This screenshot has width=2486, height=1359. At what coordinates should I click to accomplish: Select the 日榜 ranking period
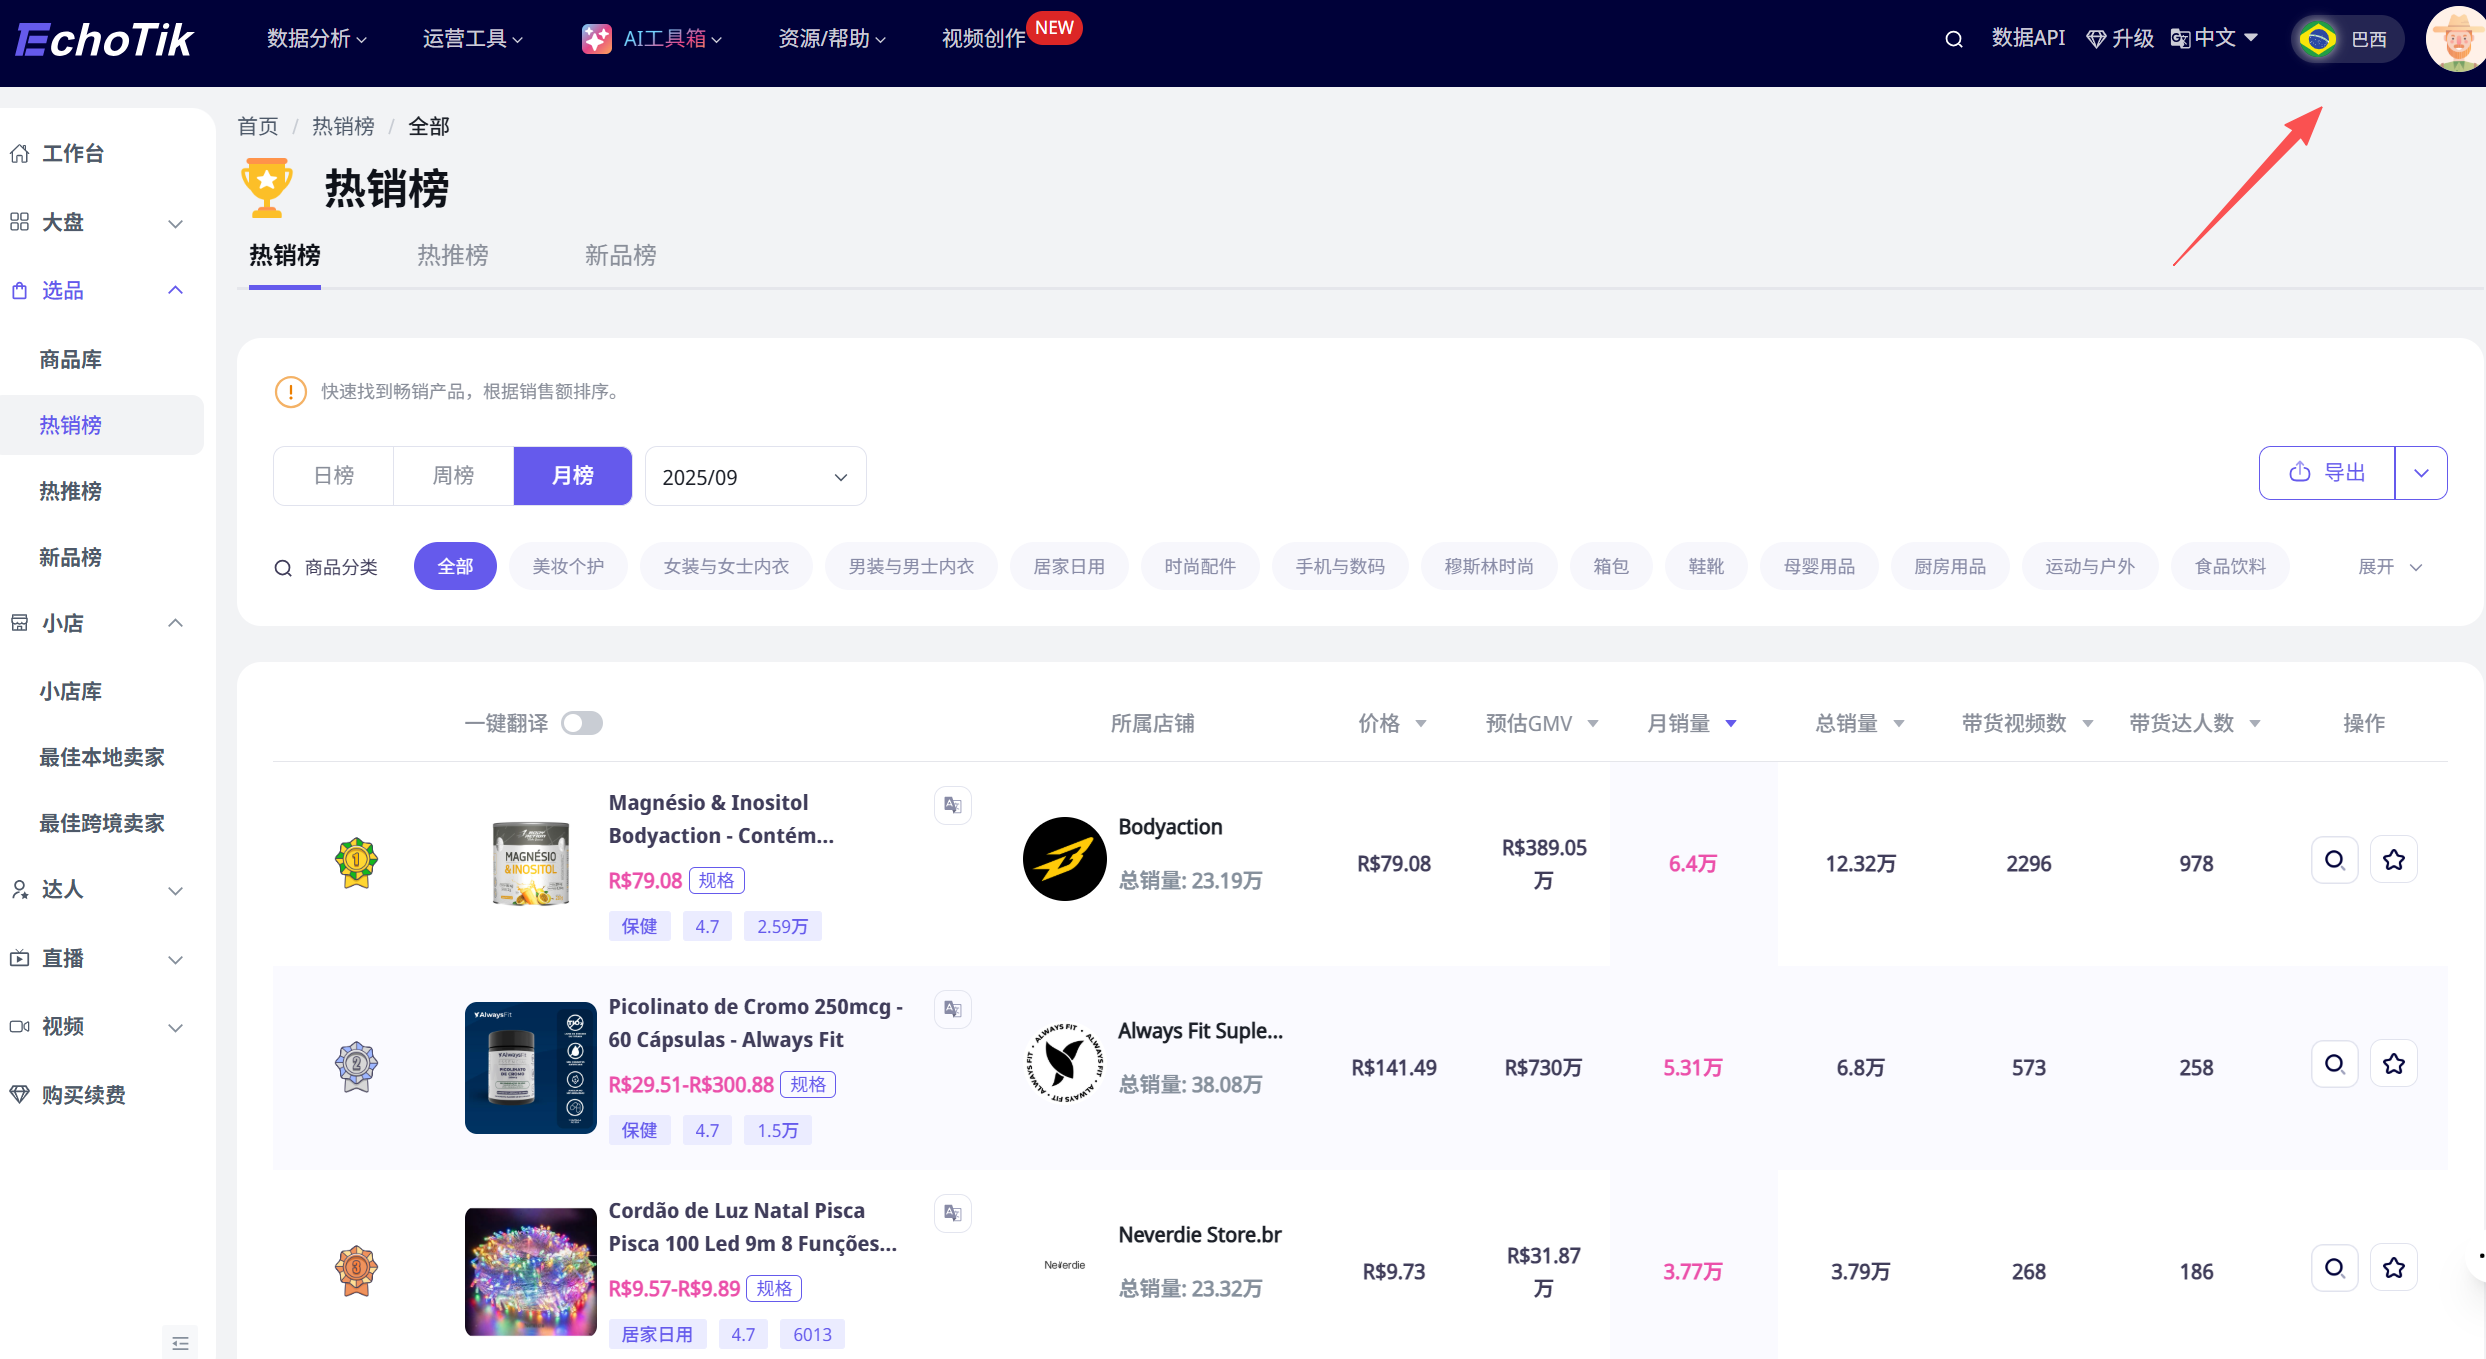coord(333,476)
